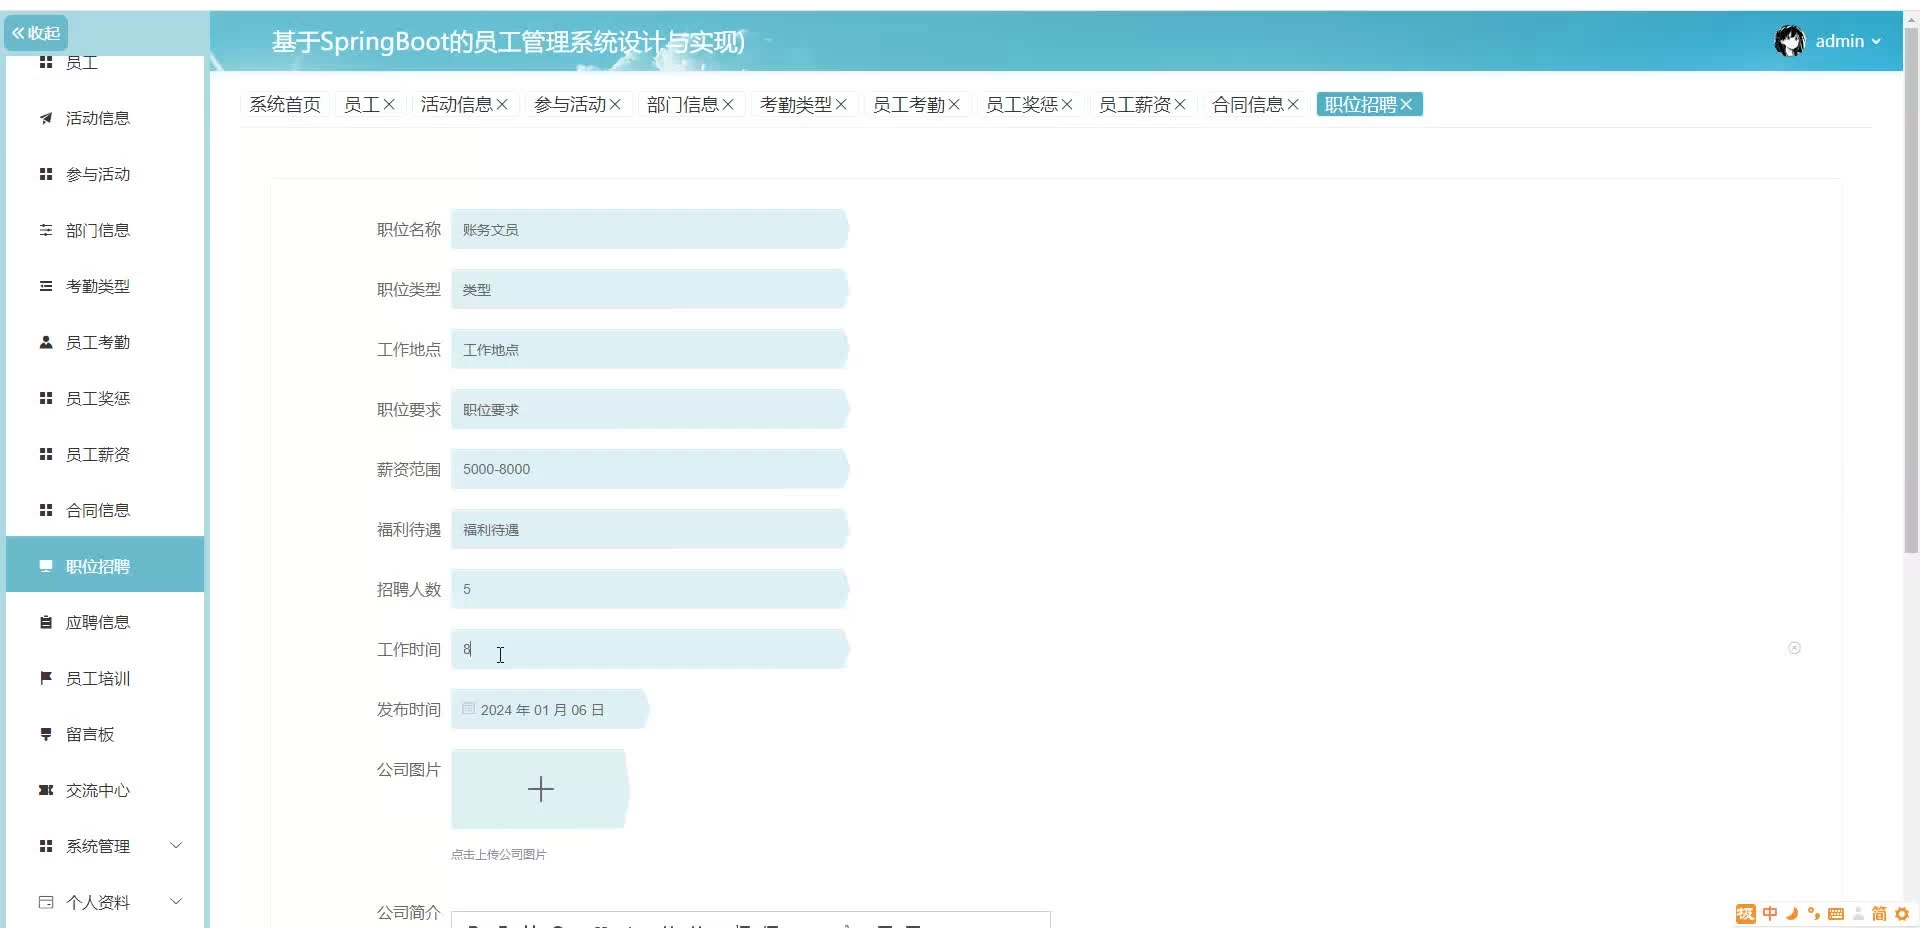Open the admin user dropdown

(x=1848, y=41)
